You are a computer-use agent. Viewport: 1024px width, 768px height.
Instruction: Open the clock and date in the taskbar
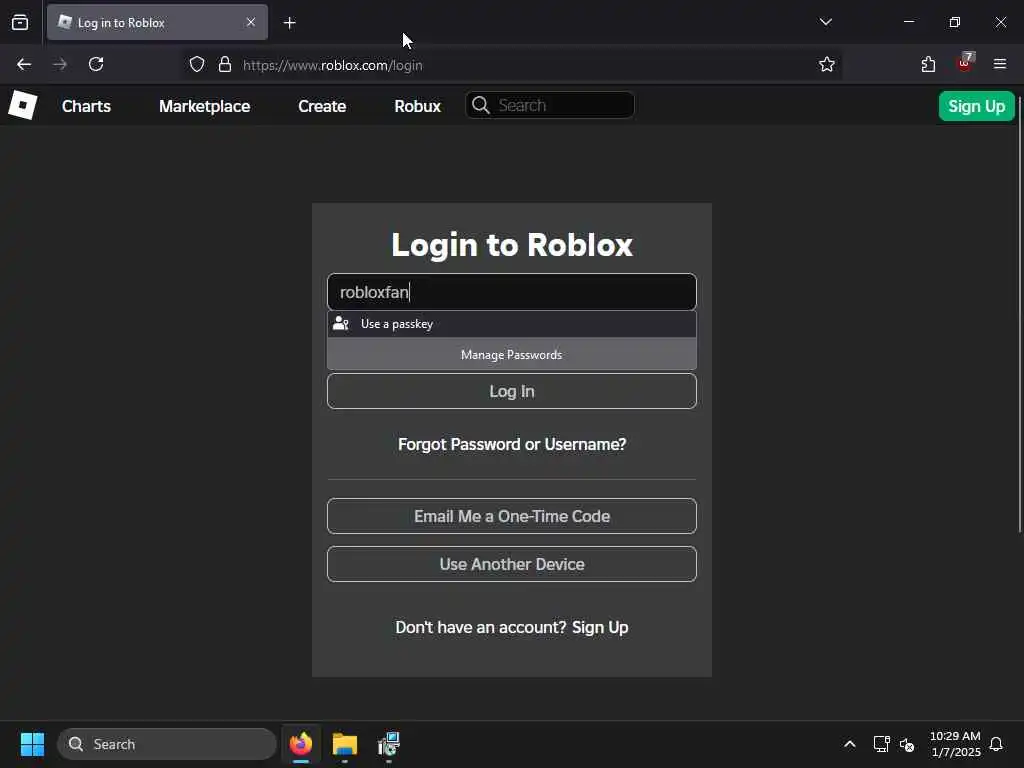point(955,744)
